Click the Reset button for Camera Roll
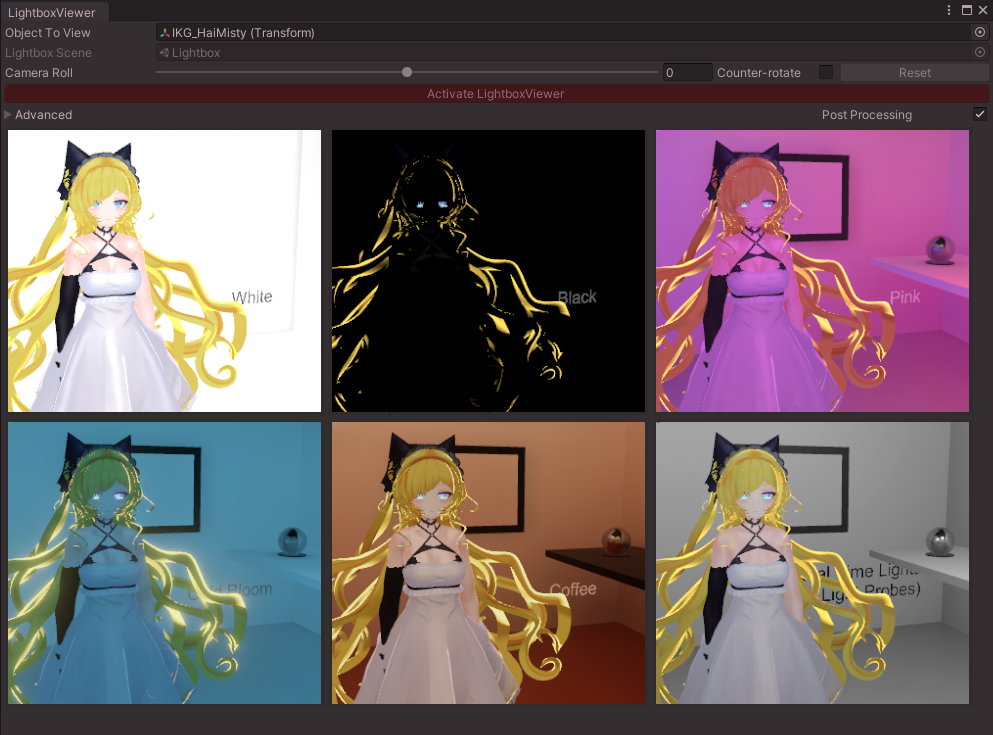Viewport: 993px width, 735px height. [913, 72]
